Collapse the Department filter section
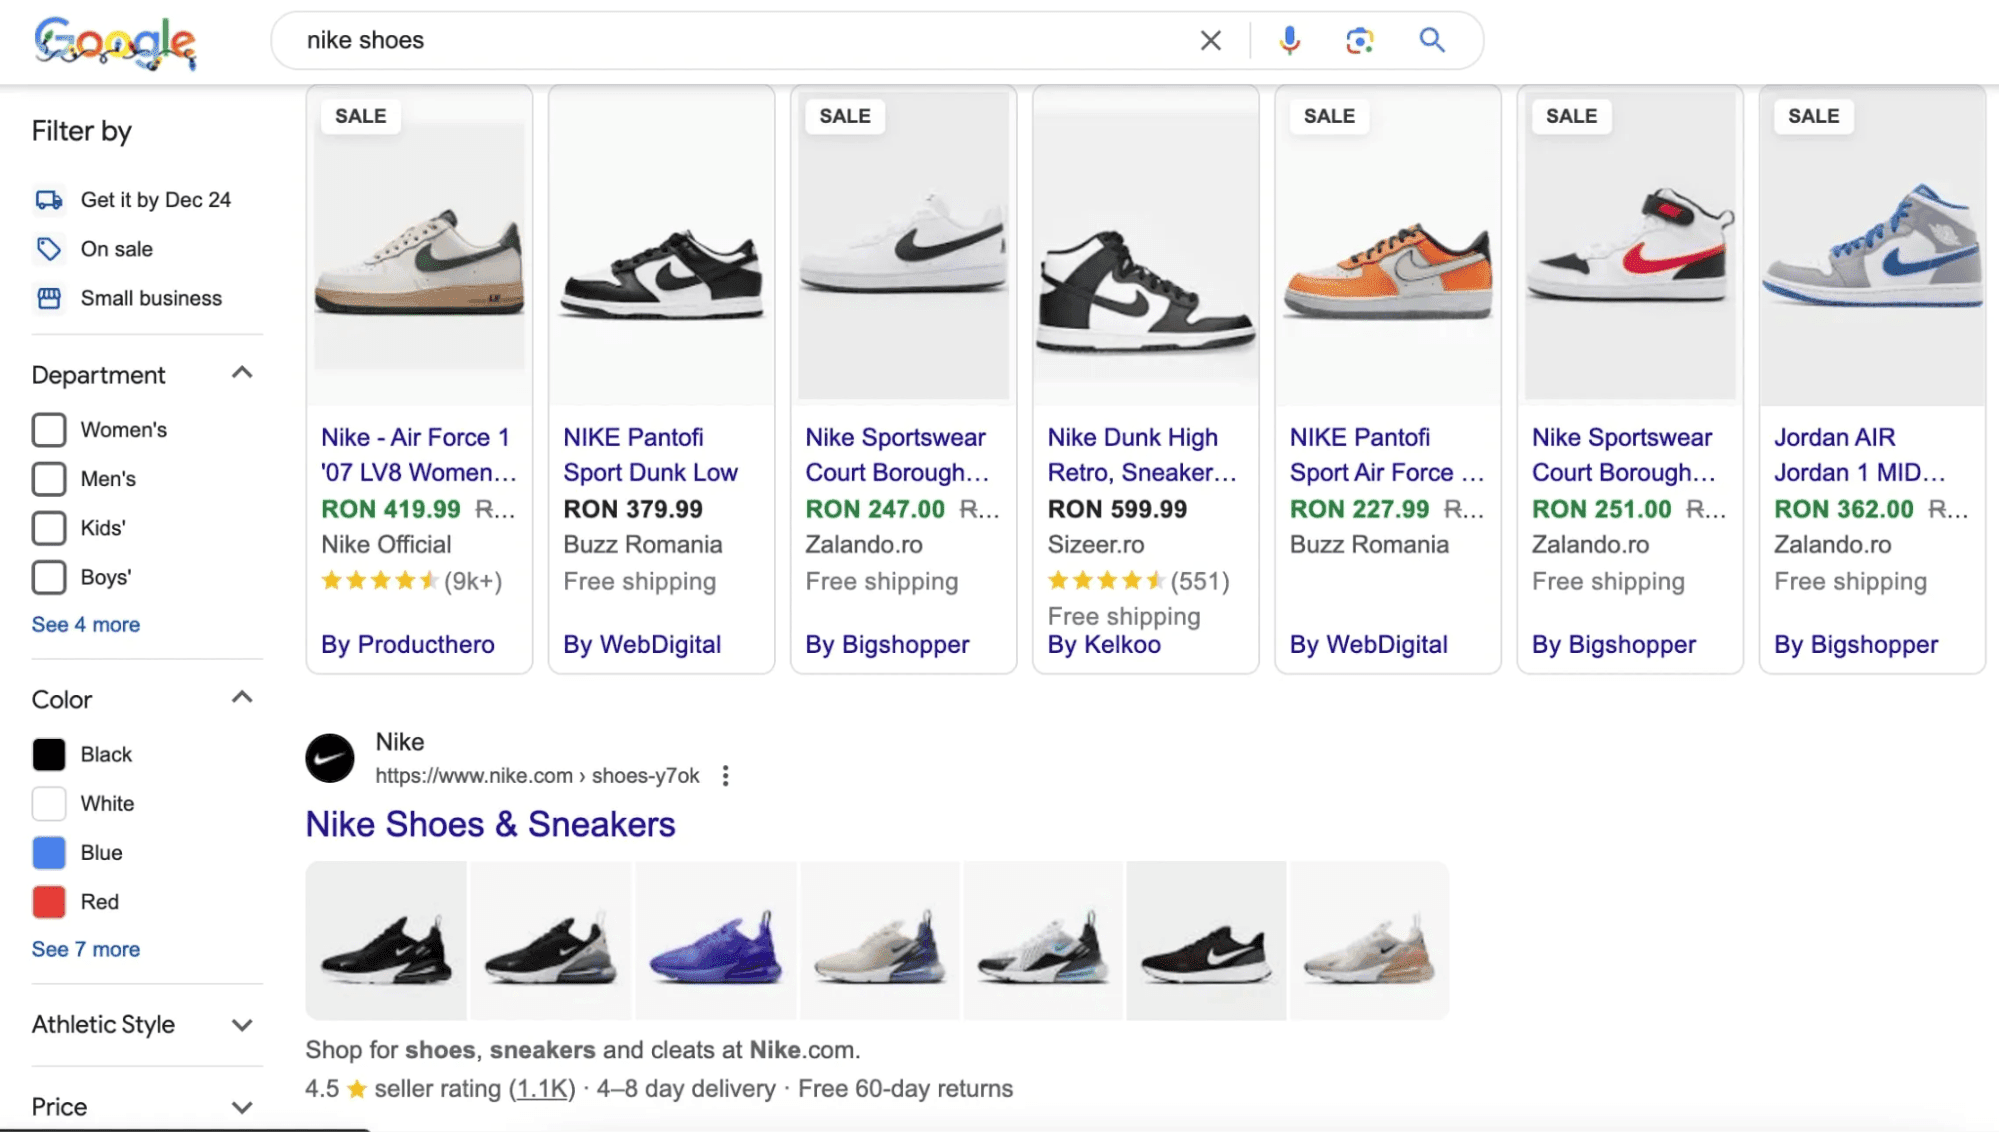Image resolution: width=1999 pixels, height=1133 pixels. tap(242, 373)
